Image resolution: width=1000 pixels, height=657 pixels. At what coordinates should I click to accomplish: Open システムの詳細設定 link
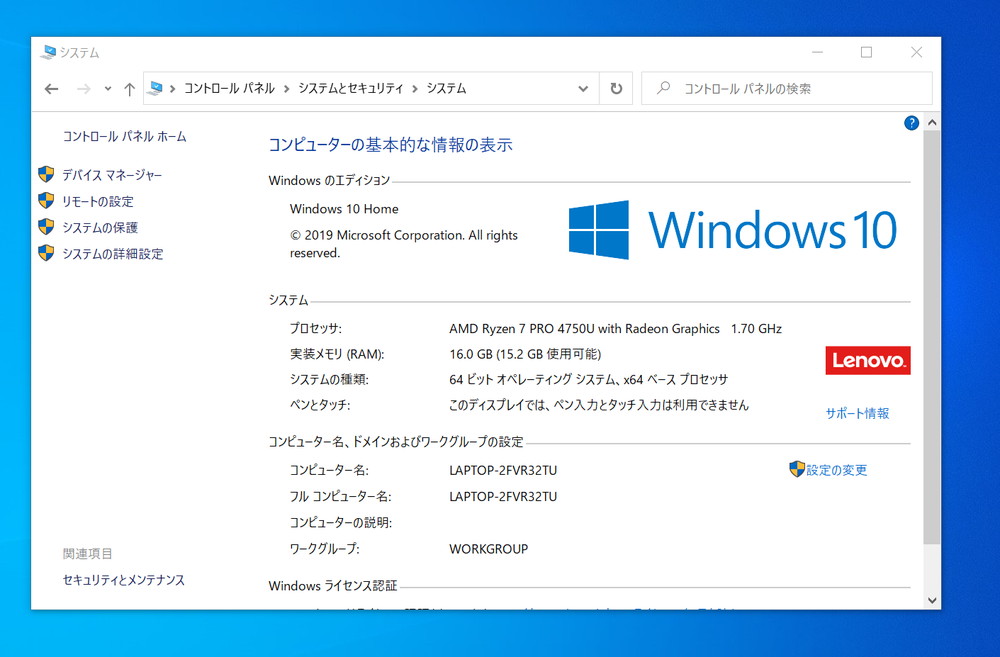pos(113,254)
